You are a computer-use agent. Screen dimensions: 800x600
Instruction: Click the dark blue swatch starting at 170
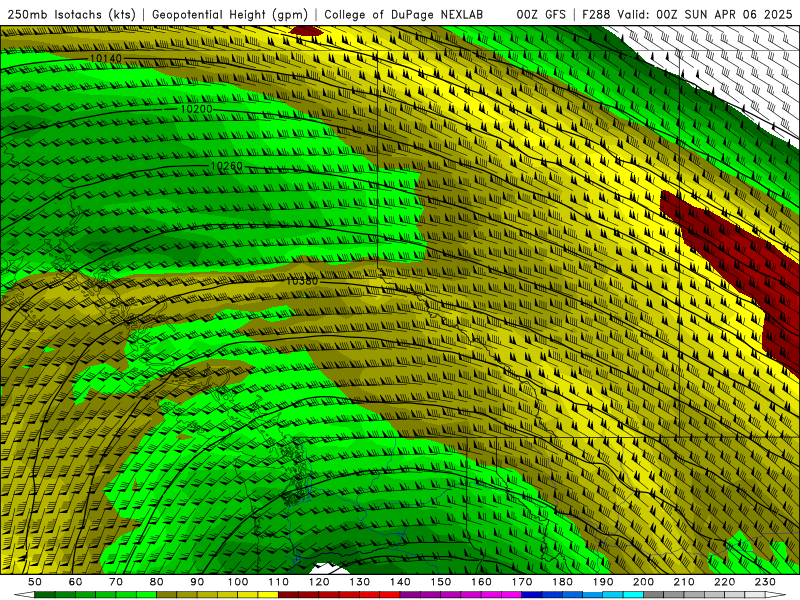[x=532, y=595]
